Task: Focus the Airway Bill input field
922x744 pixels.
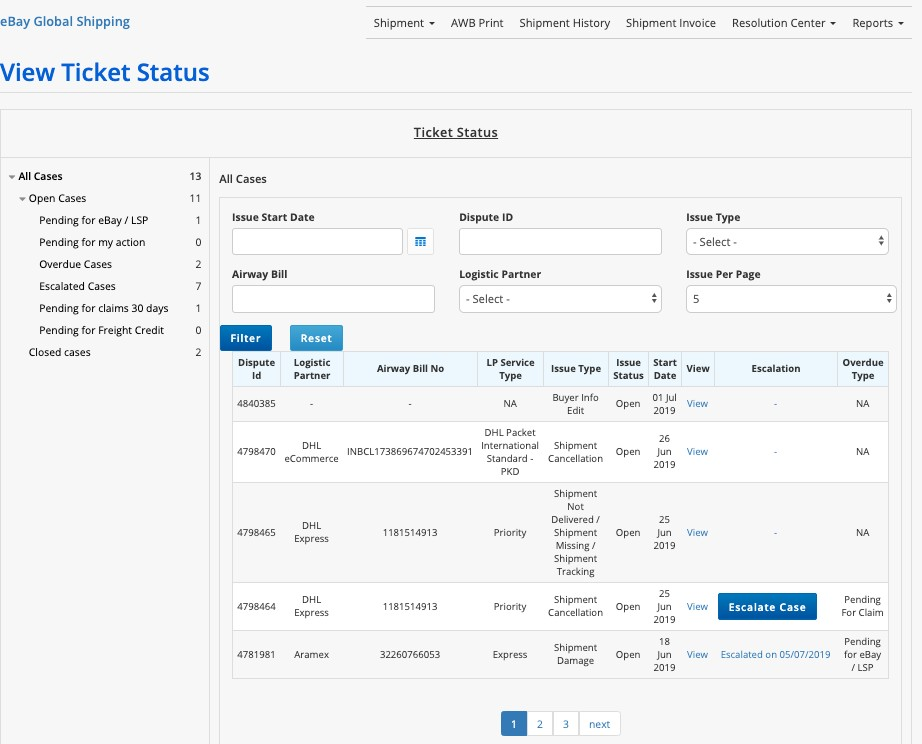Action: [333, 299]
